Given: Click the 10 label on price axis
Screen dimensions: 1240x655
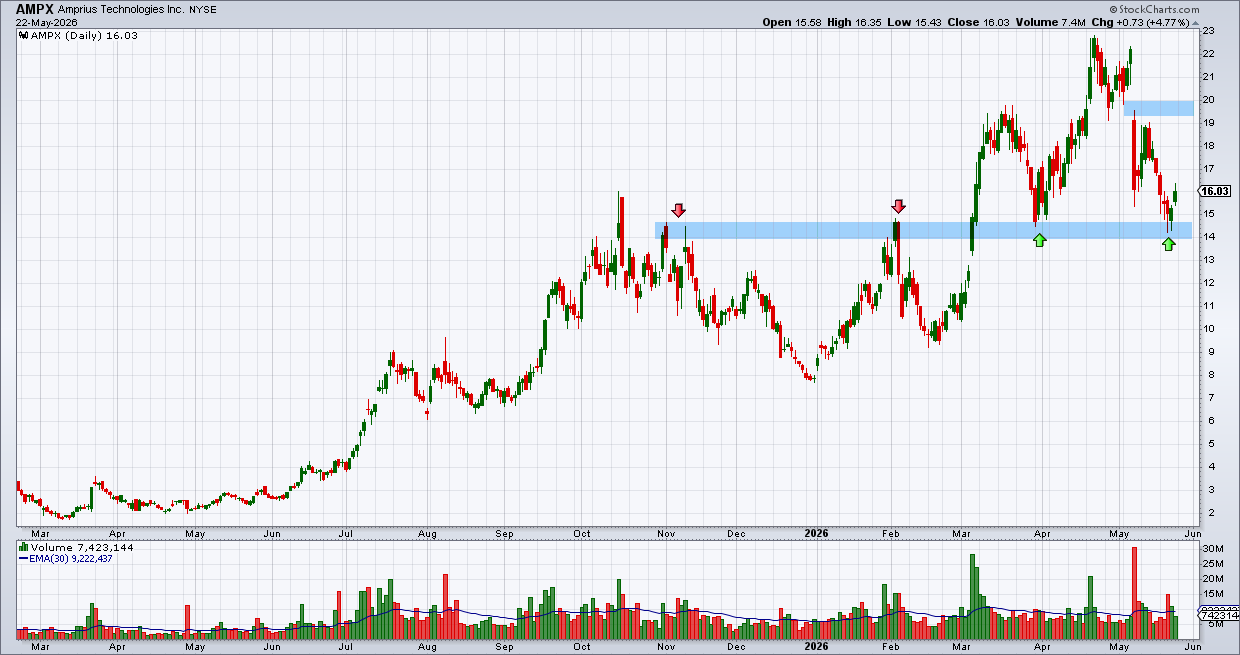Looking at the screenshot, I should coord(1208,329).
